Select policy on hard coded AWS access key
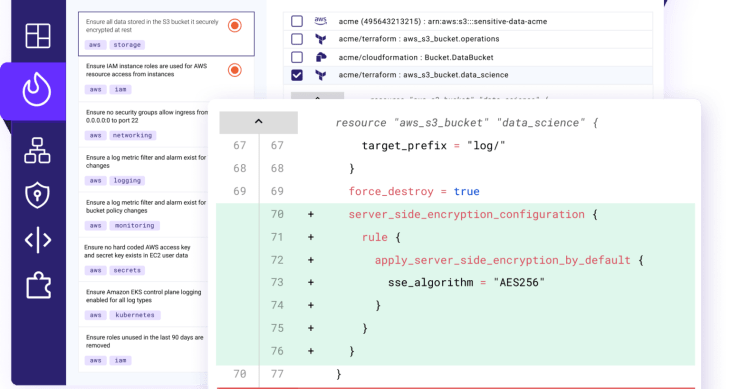The width and height of the screenshot is (730, 389). pyautogui.click(x=137, y=251)
